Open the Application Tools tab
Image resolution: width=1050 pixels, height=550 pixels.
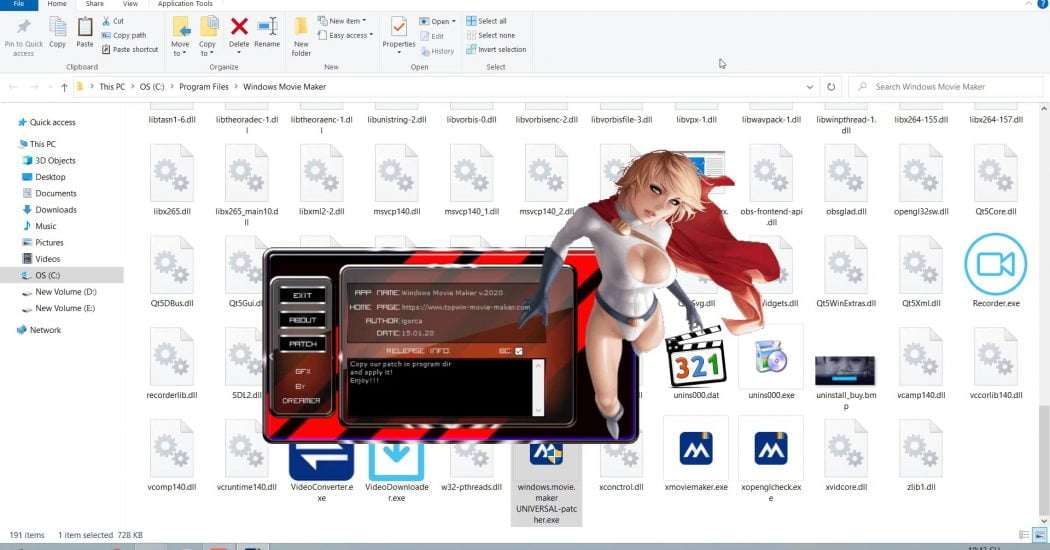click(x=185, y=4)
